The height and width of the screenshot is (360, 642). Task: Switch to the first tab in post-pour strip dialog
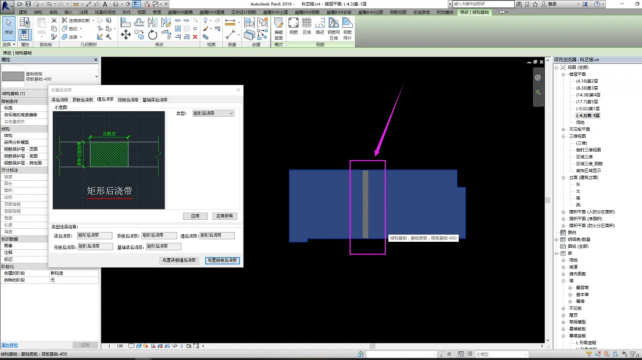pos(60,100)
